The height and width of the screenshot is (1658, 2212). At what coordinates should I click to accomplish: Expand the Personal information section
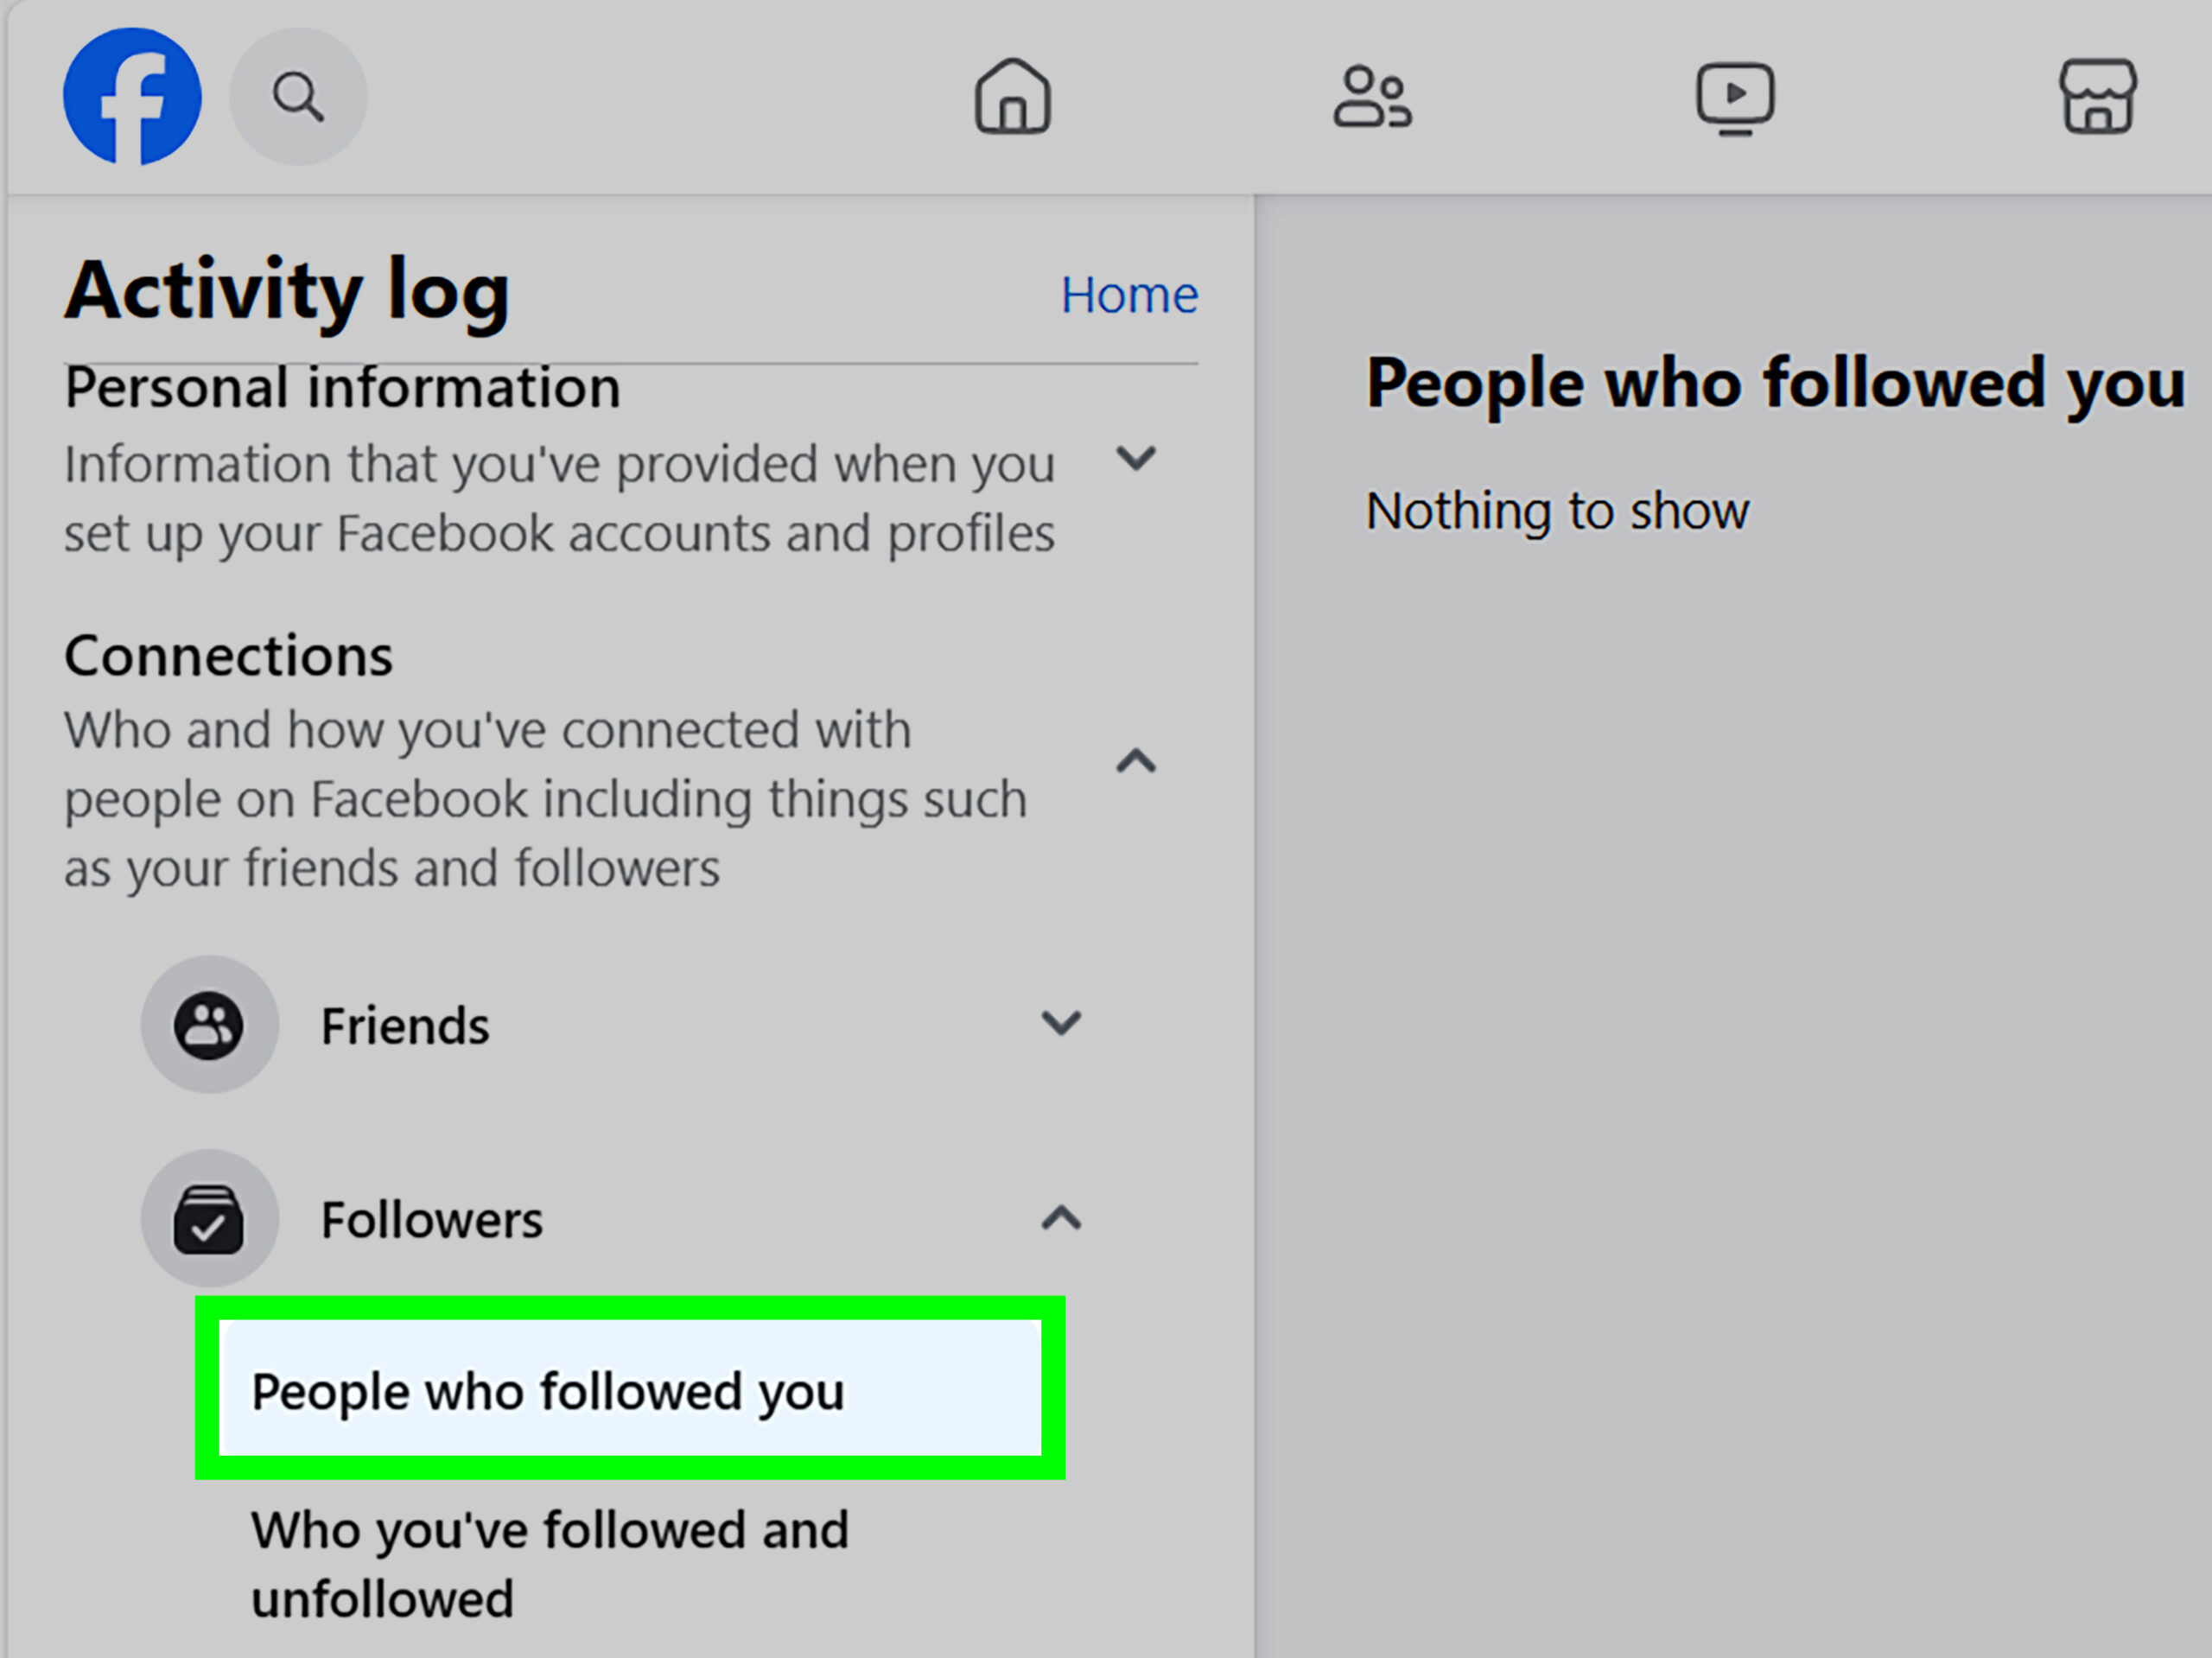1135,460
